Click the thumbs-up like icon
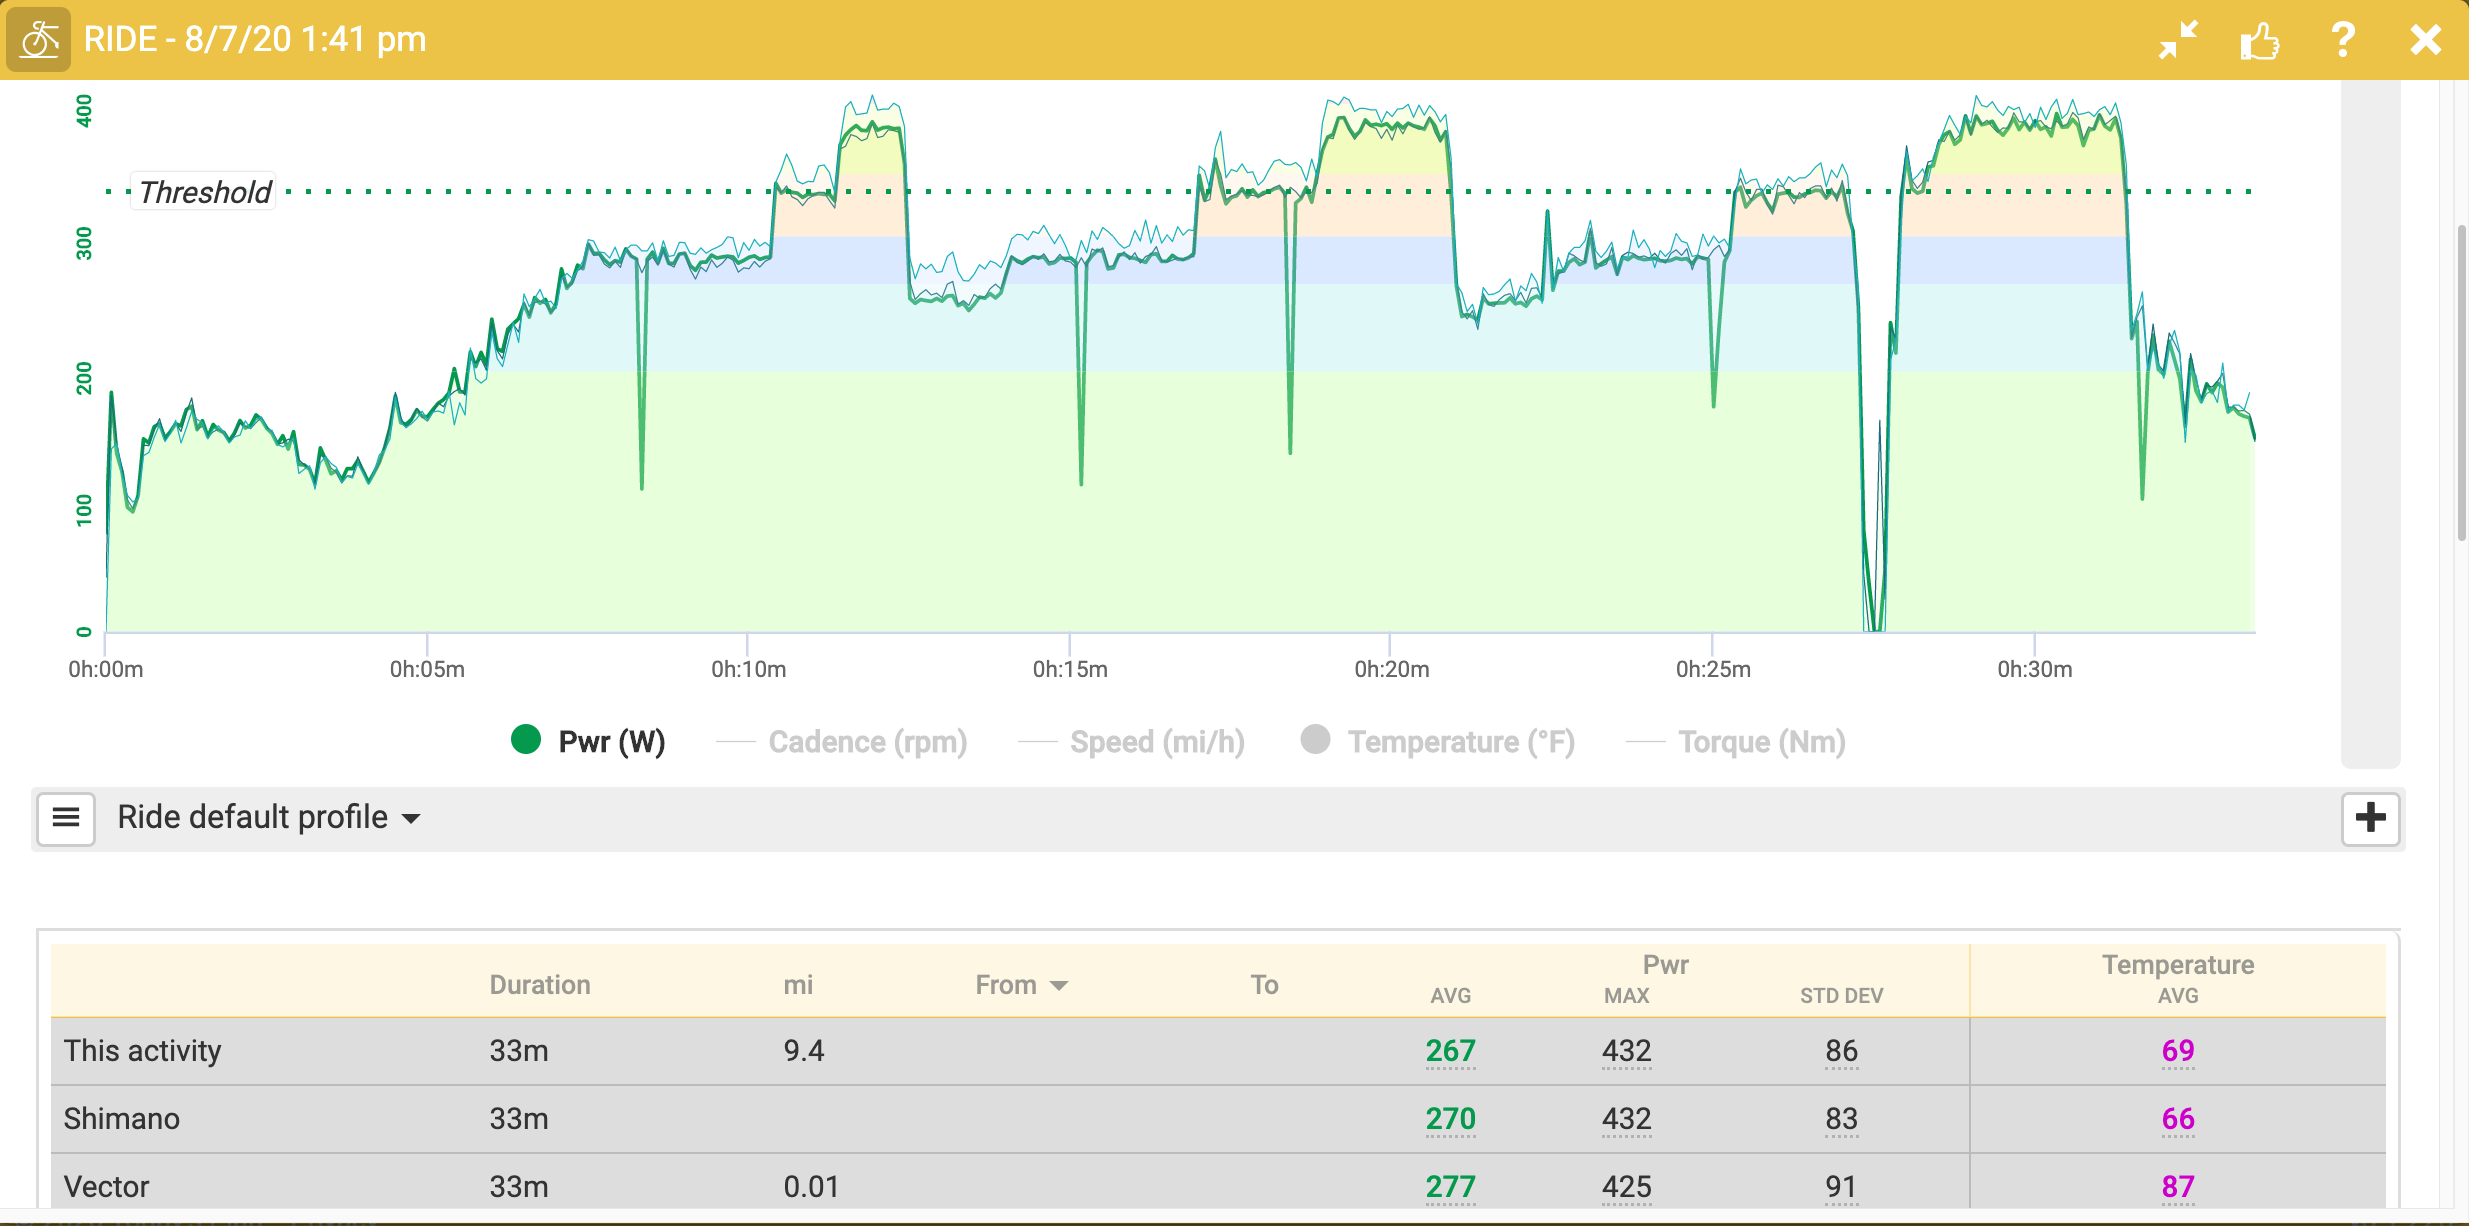 [2259, 41]
